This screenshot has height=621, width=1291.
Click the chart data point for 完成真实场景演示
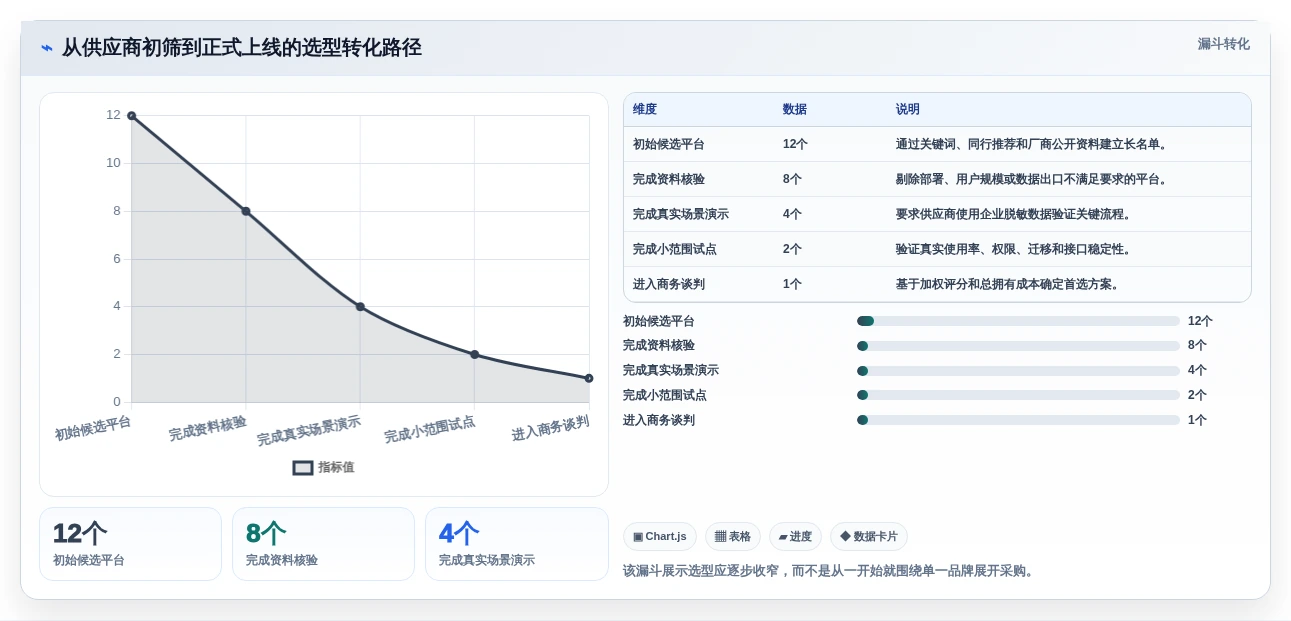pos(360,307)
